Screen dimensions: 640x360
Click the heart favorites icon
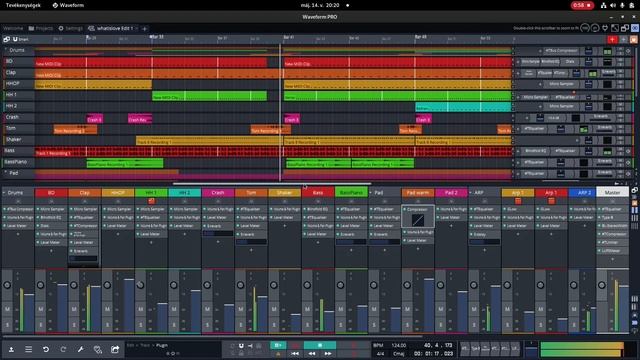98,349
